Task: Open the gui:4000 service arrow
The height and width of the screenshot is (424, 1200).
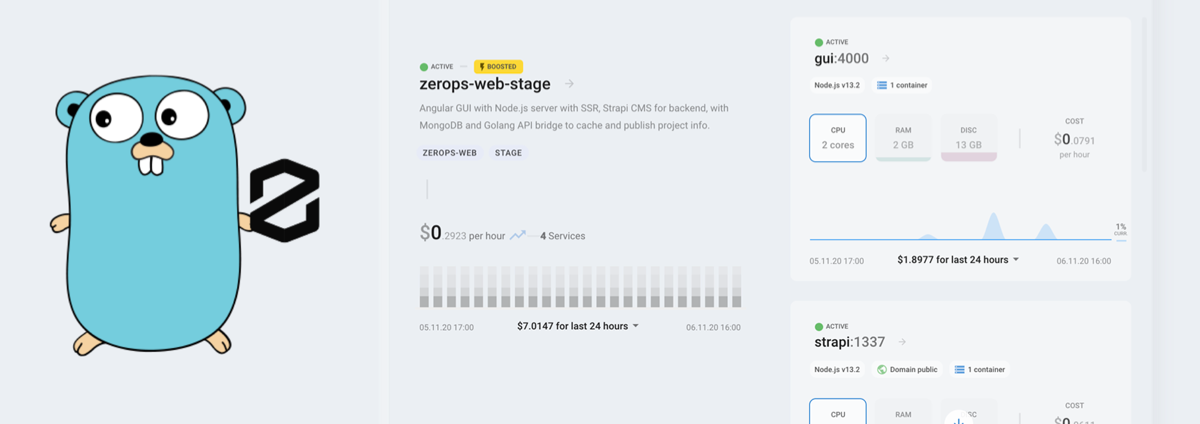Action: [x=886, y=59]
